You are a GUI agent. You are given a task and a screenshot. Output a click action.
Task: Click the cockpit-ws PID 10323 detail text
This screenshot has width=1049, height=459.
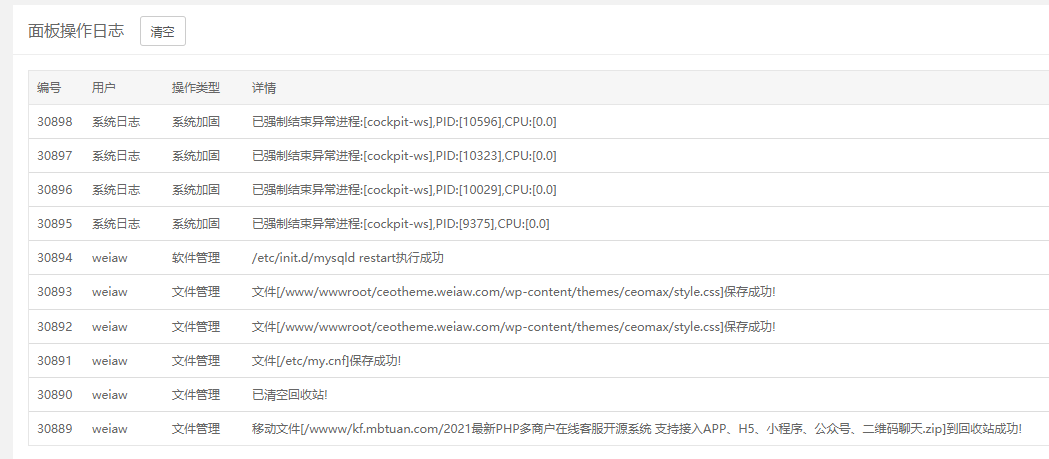pyautogui.click(x=404, y=156)
